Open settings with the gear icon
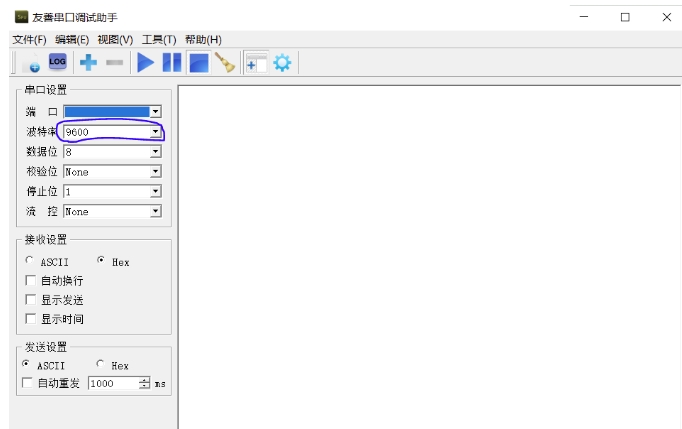Image resolution: width=682 pixels, height=429 pixels. click(x=282, y=63)
